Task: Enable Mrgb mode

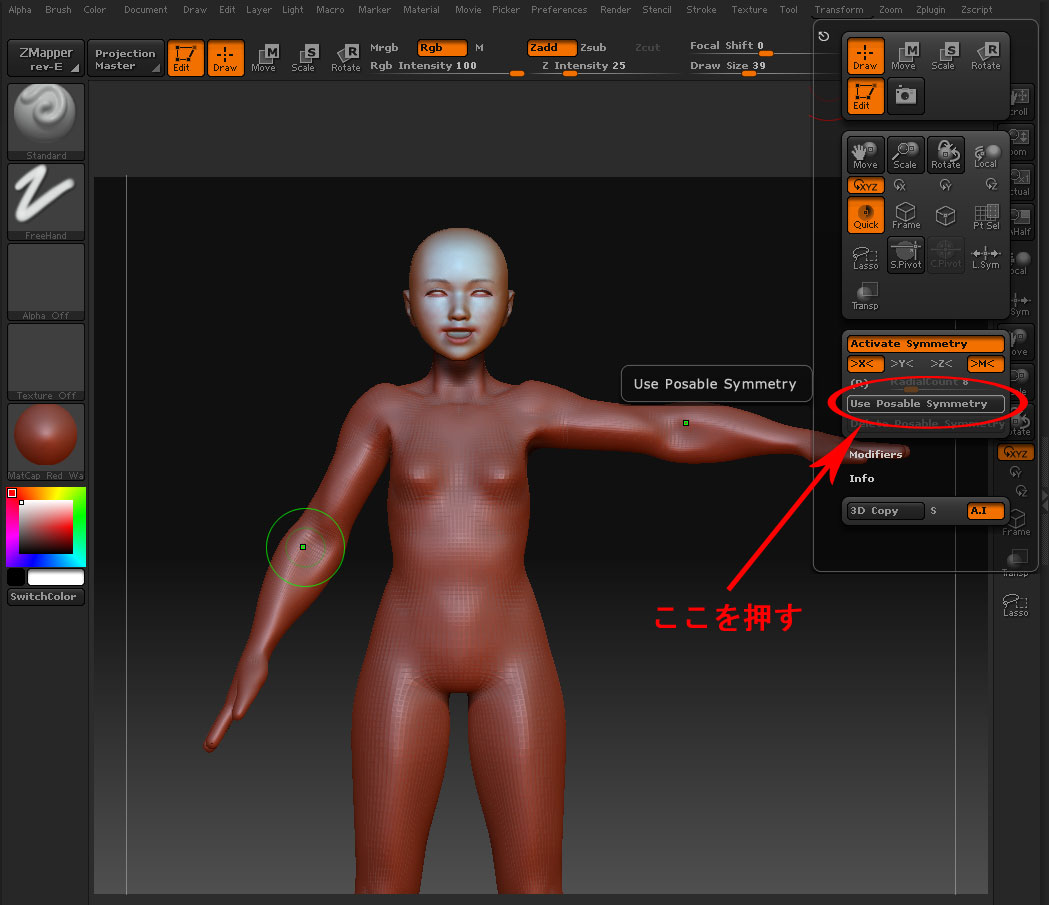Action: pyautogui.click(x=384, y=47)
